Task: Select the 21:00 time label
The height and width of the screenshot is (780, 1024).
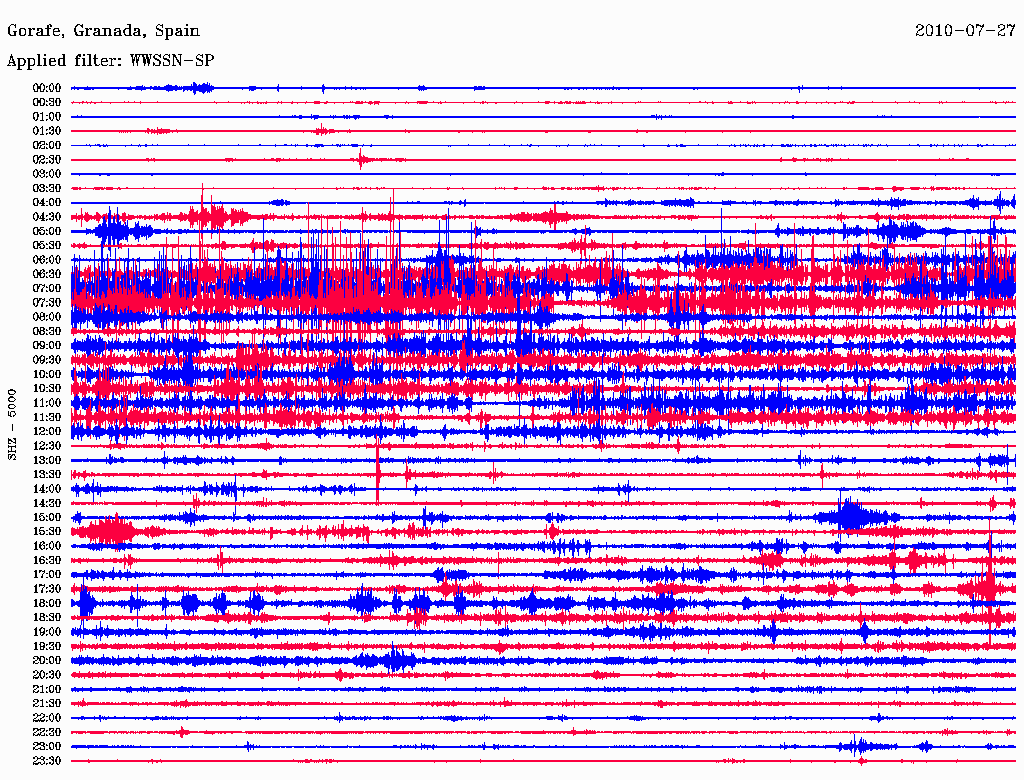Action: (x=46, y=689)
